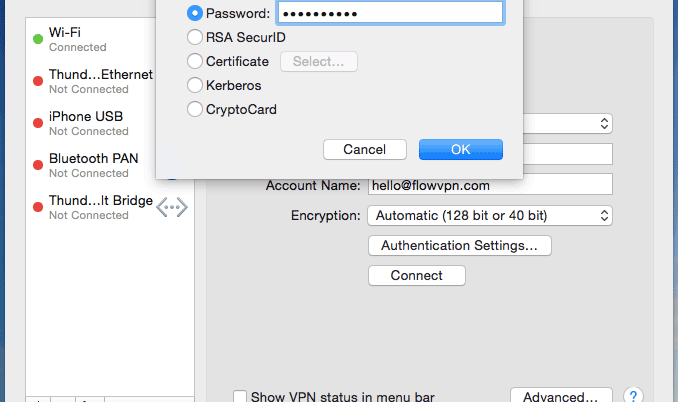The height and width of the screenshot is (402, 678).
Task: Click the help question mark button
Action: (632, 397)
